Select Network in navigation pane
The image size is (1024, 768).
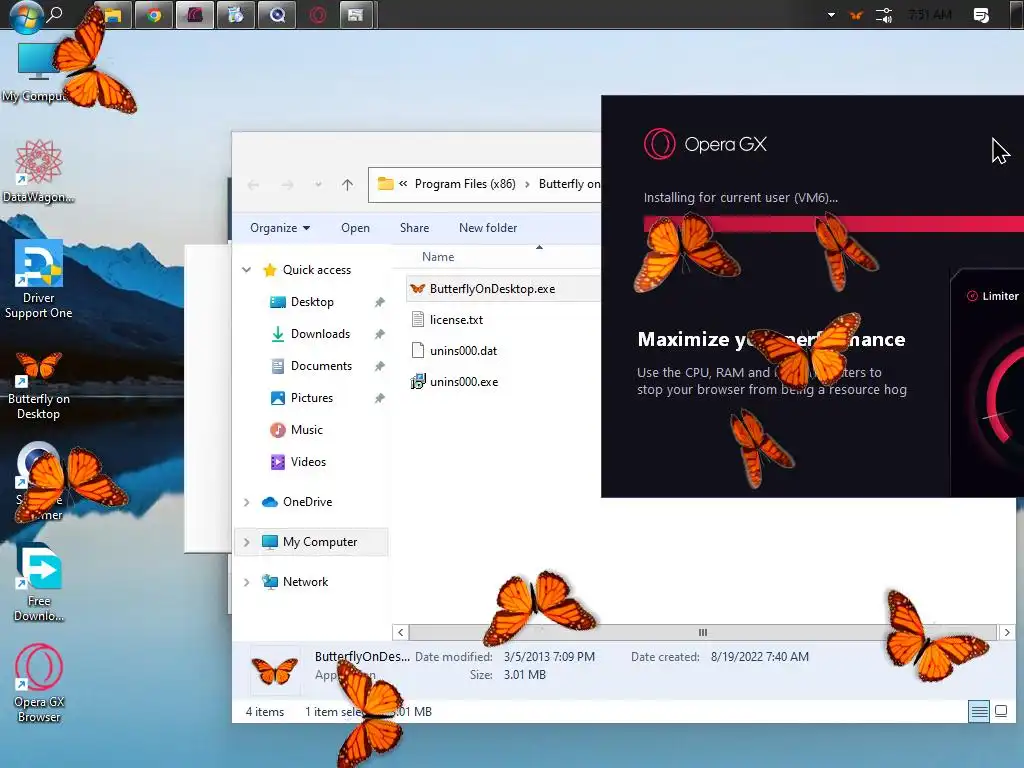(305, 582)
